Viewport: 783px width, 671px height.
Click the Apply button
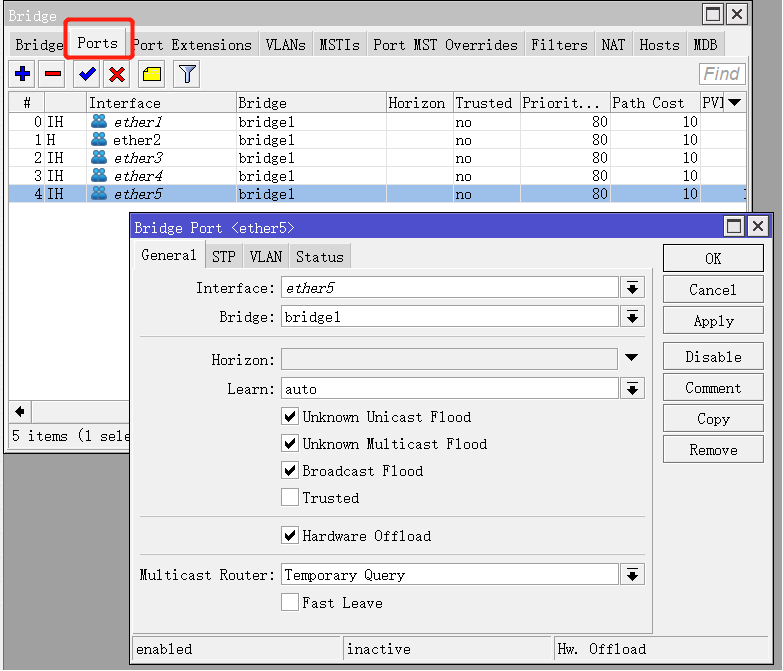713,321
